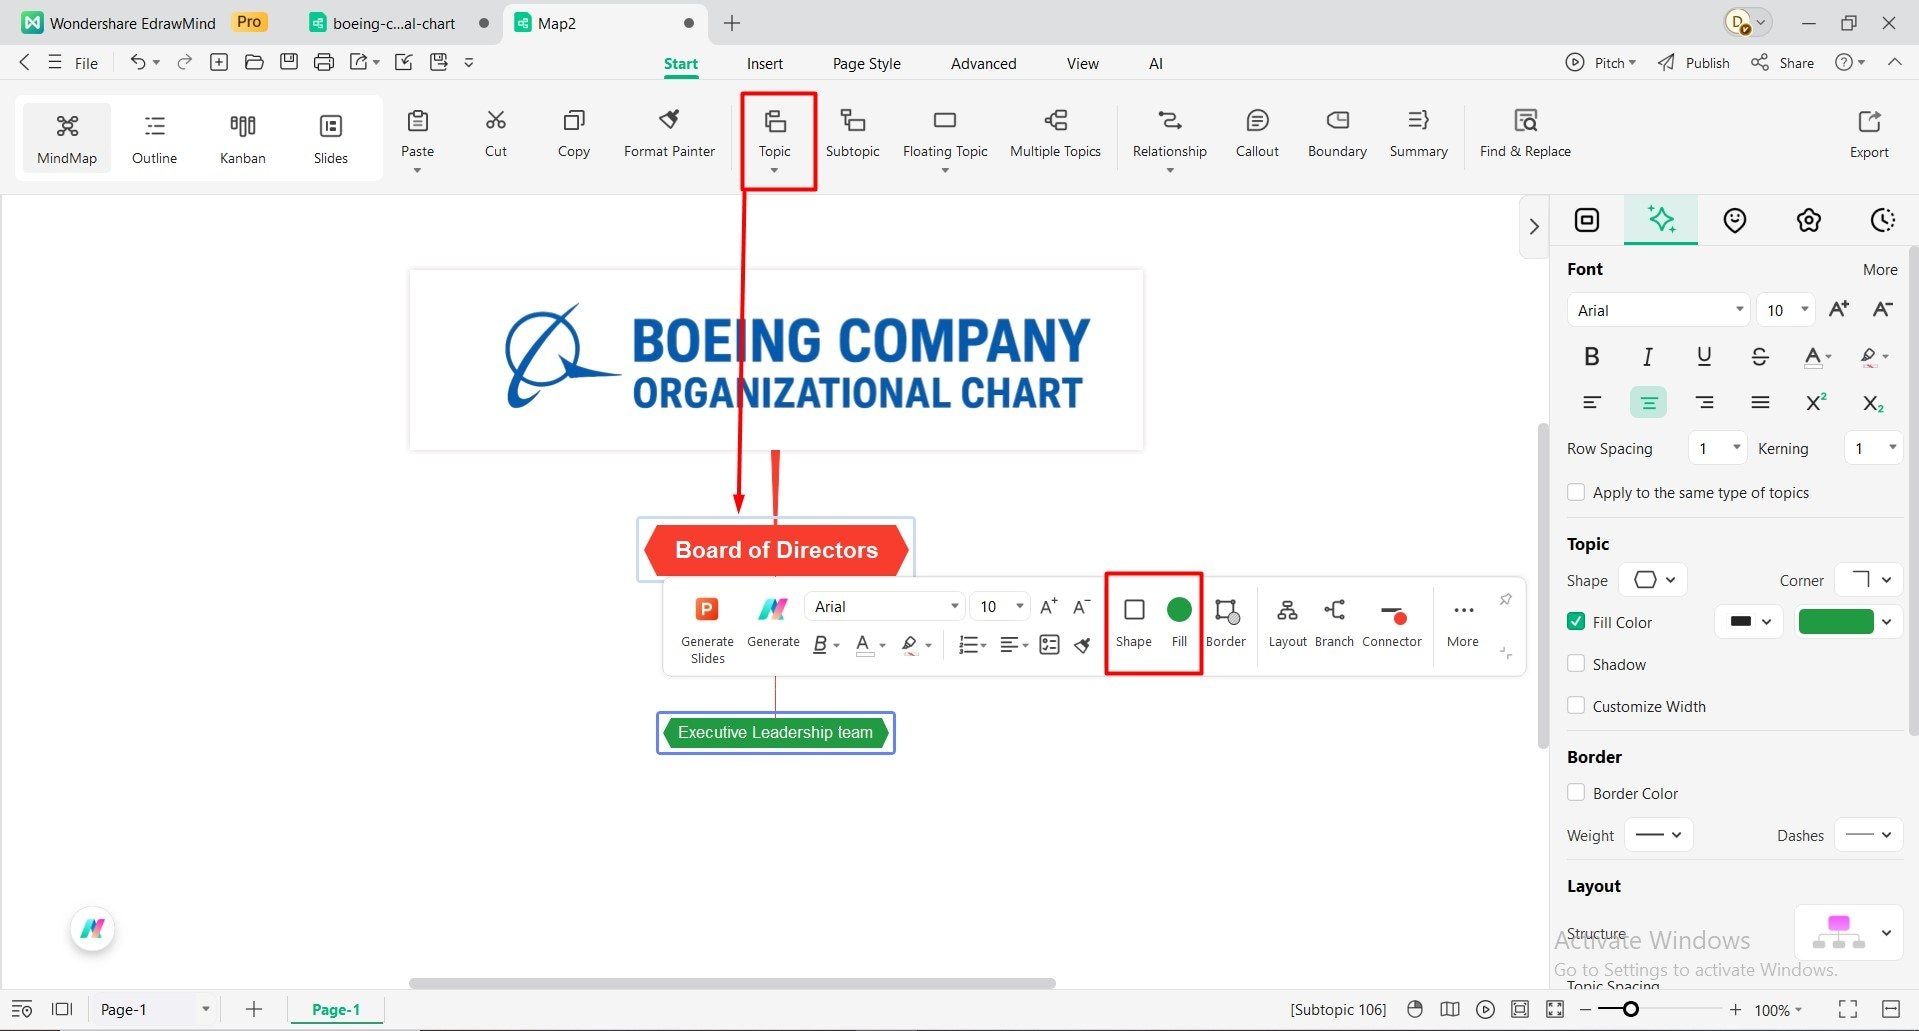Export the mind map
This screenshot has width=1919, height=1031.
pyautogui.click(x=1869, y=134)
